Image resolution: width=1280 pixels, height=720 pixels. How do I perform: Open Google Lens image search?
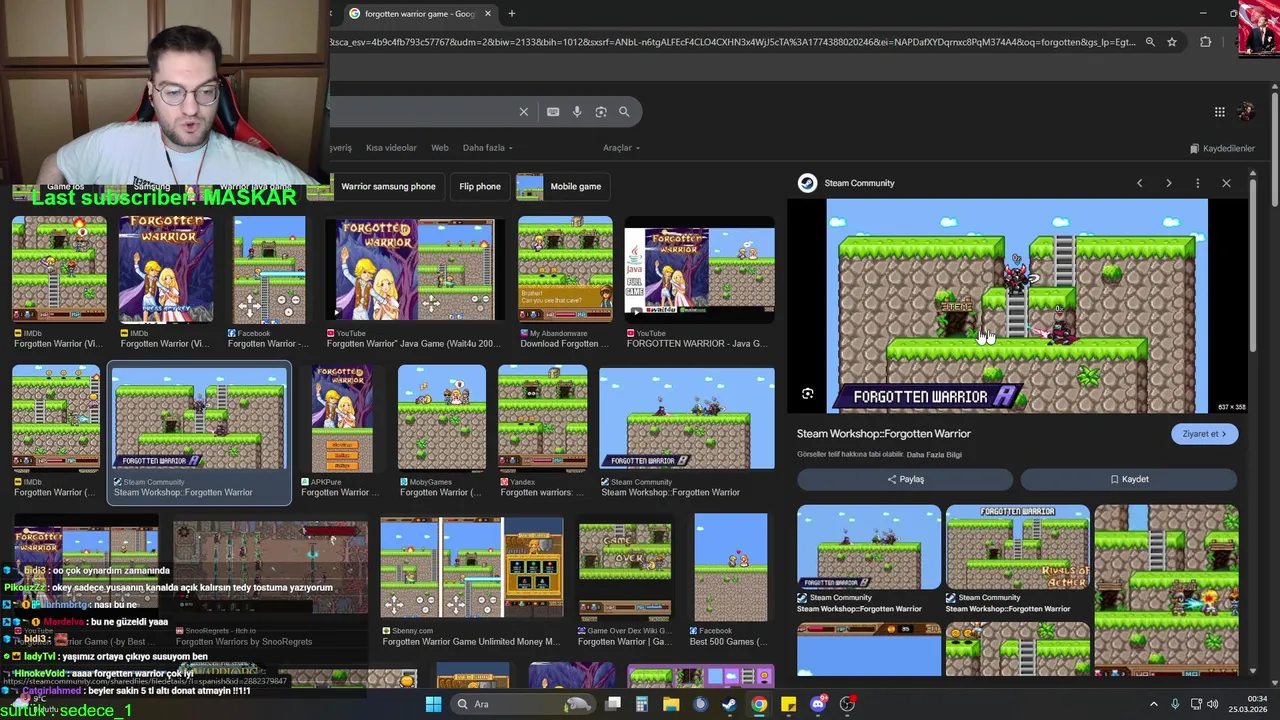601,112
